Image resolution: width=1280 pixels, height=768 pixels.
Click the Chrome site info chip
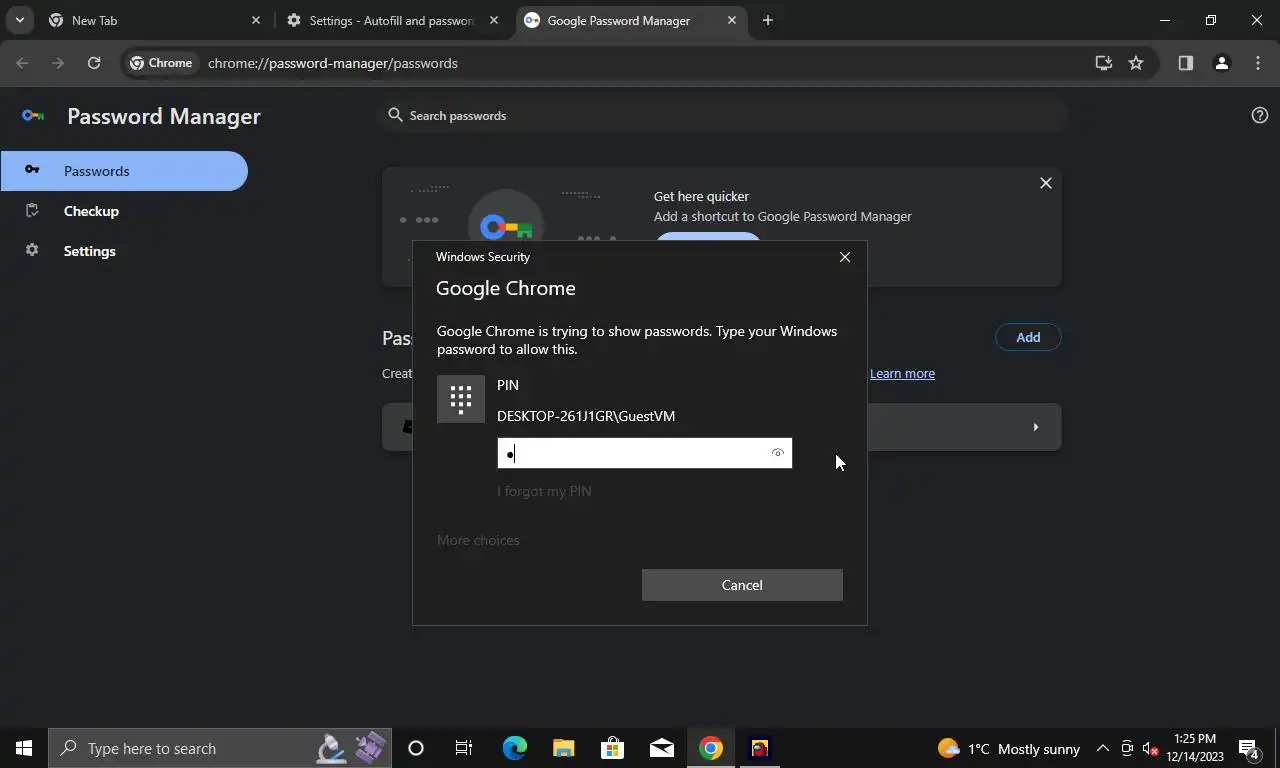161,63
